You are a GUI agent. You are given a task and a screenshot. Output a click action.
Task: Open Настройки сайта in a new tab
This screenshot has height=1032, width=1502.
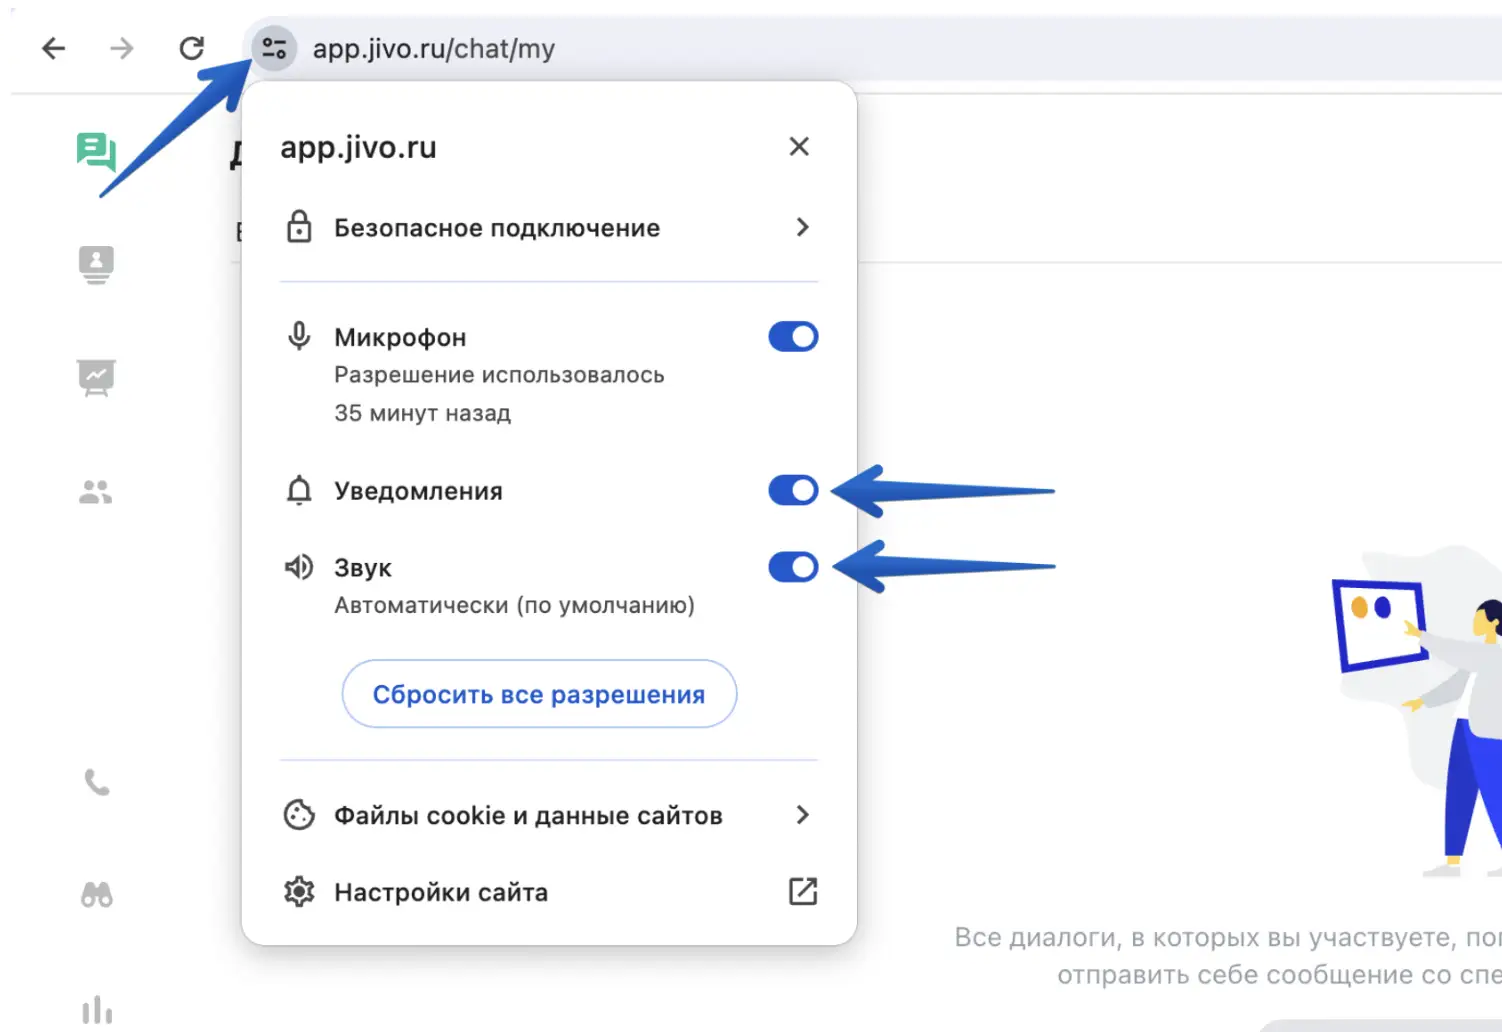click(x=802, y=891)
